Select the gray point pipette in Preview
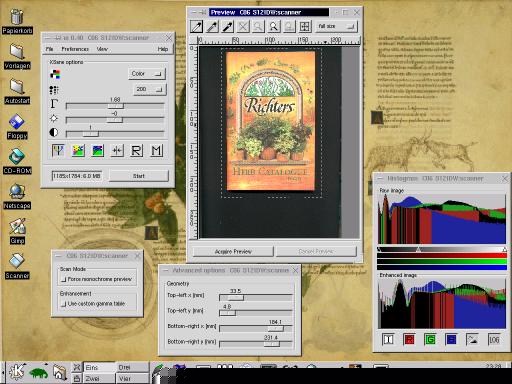Screen dimensions: 512x384 coord(212,26)
